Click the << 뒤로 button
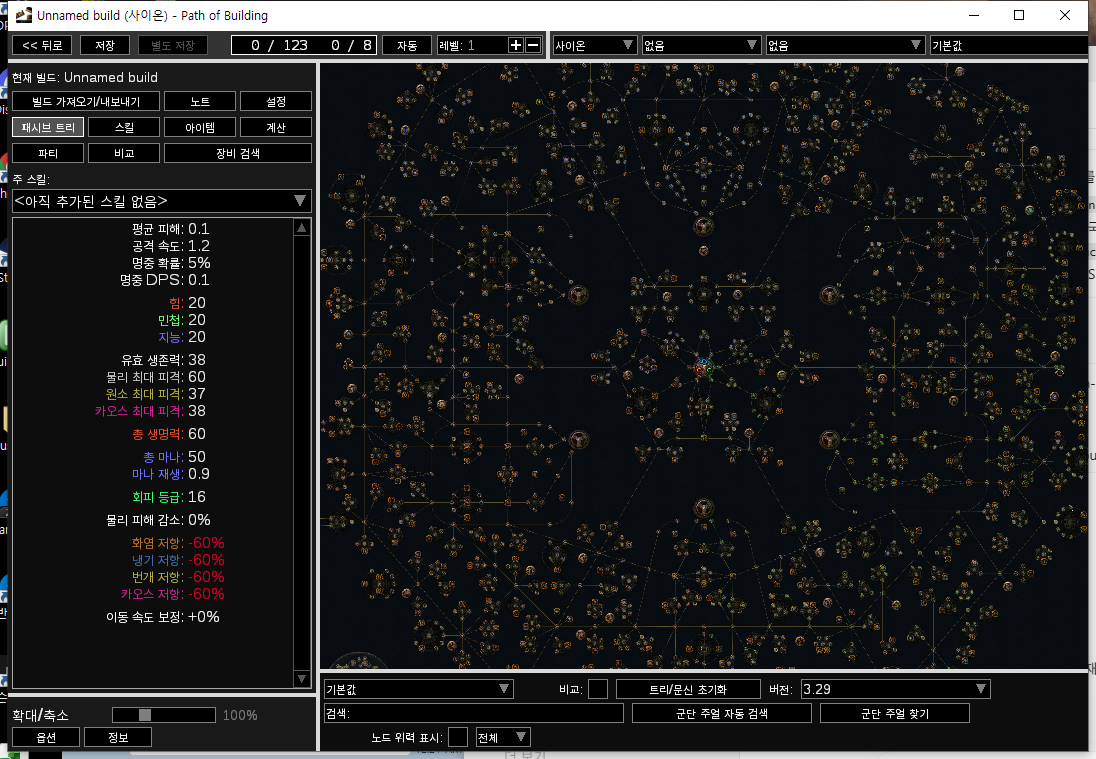The width and height of the screenshot is (1096, 759). coord(43,45)
